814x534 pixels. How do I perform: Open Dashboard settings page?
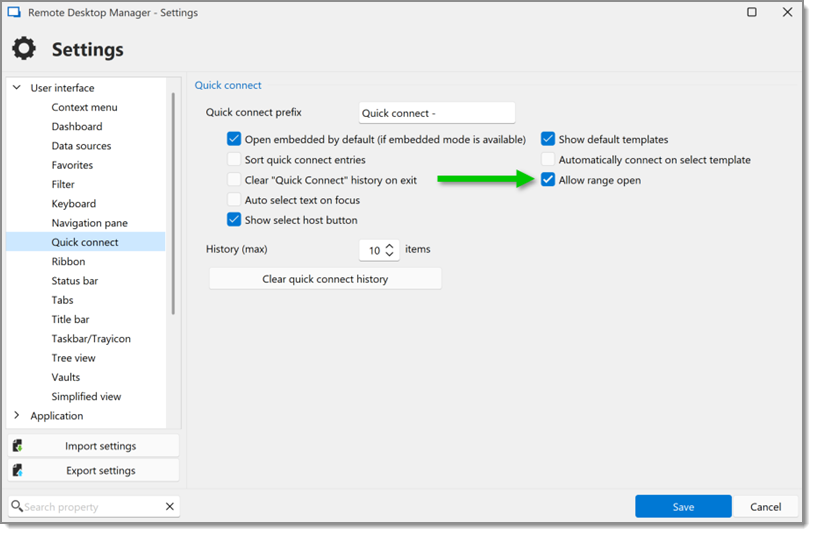(77, 127)
